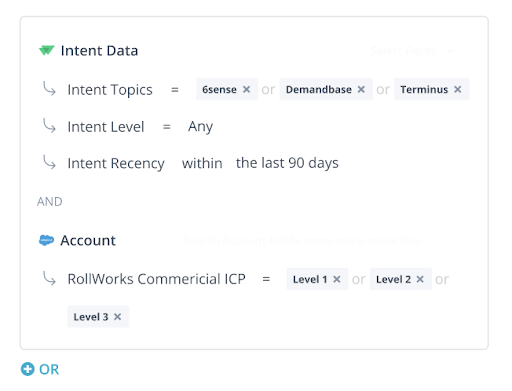The image size is (512, 391).
Task: Remove the Level 1 ICP tag
Action: coord(337,279)
